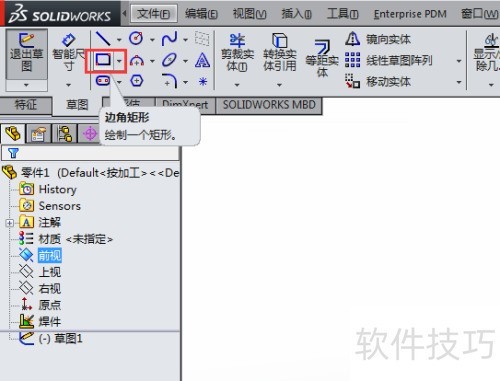Switch to the SOLIDWORKS MBD tab
Image resolution: width=500 pixels, height=381 pixels.
pyautogui.click(x=269, y=105)
